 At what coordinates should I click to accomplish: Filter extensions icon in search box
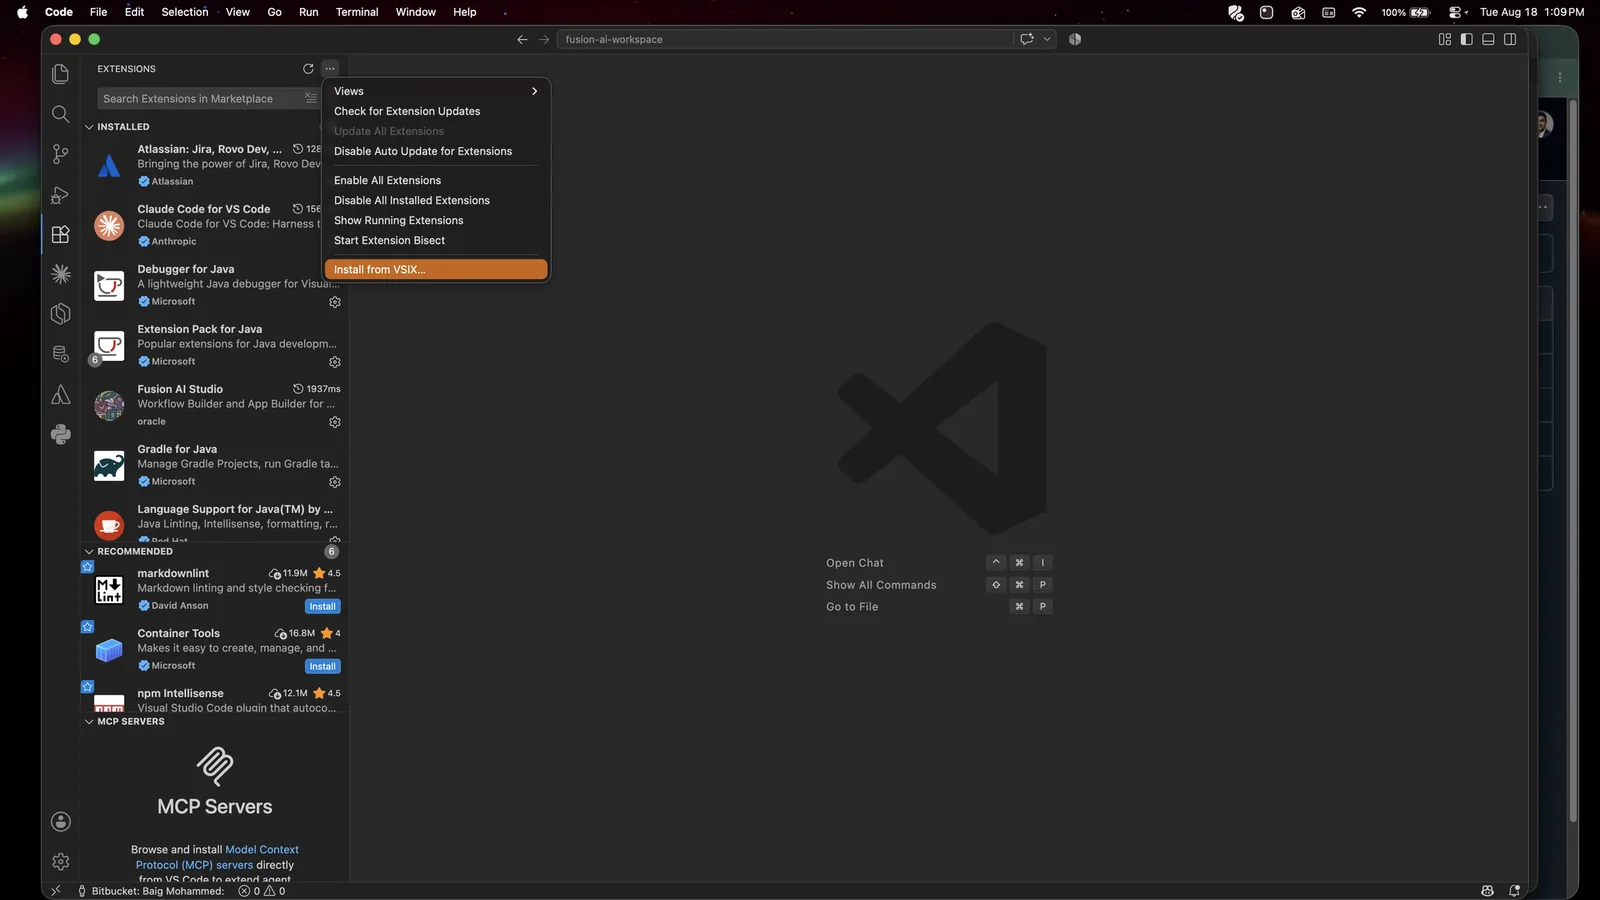[x=310, y=98]
